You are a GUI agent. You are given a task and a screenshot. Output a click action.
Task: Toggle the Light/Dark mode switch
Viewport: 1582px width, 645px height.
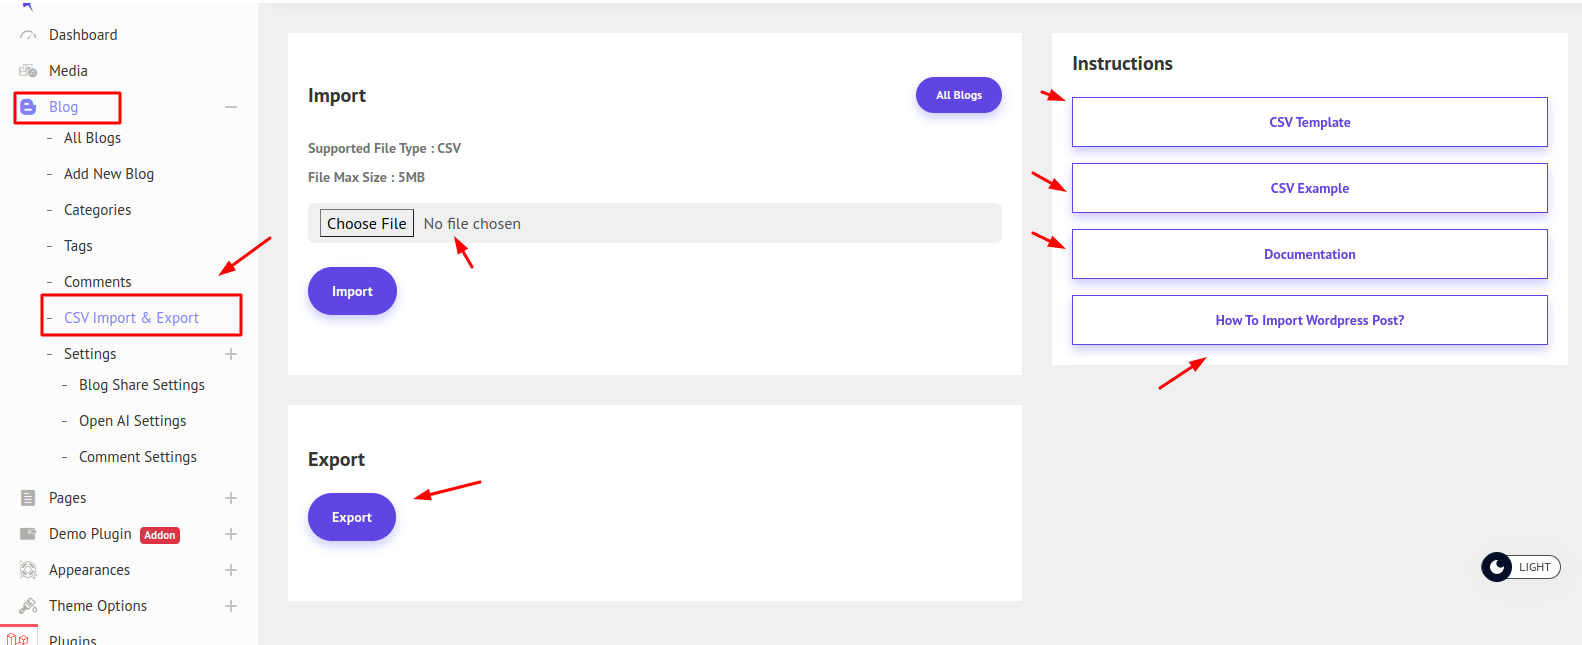1520,567
